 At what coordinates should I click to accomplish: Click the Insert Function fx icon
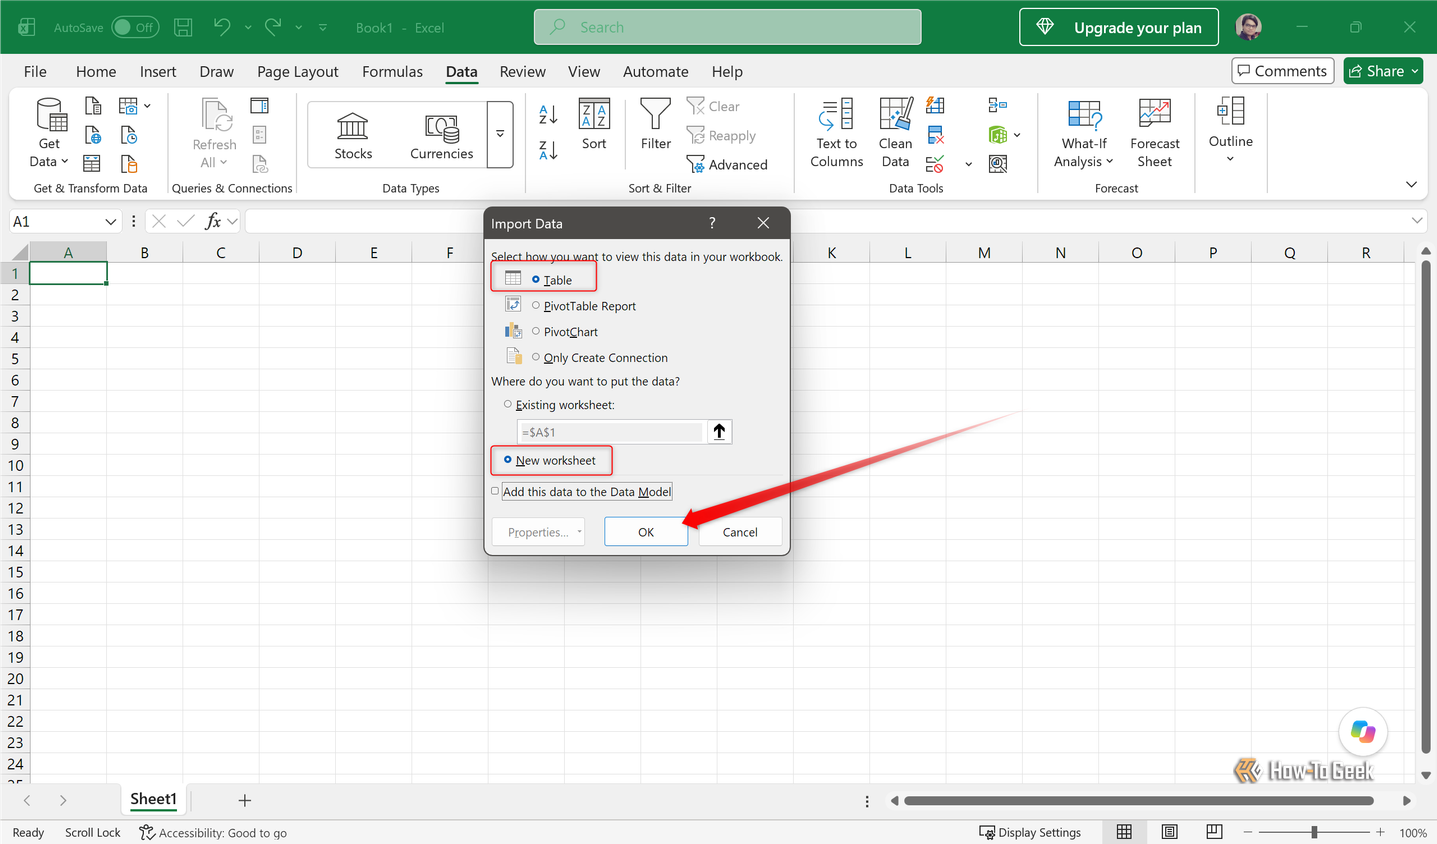pos(212,221)
